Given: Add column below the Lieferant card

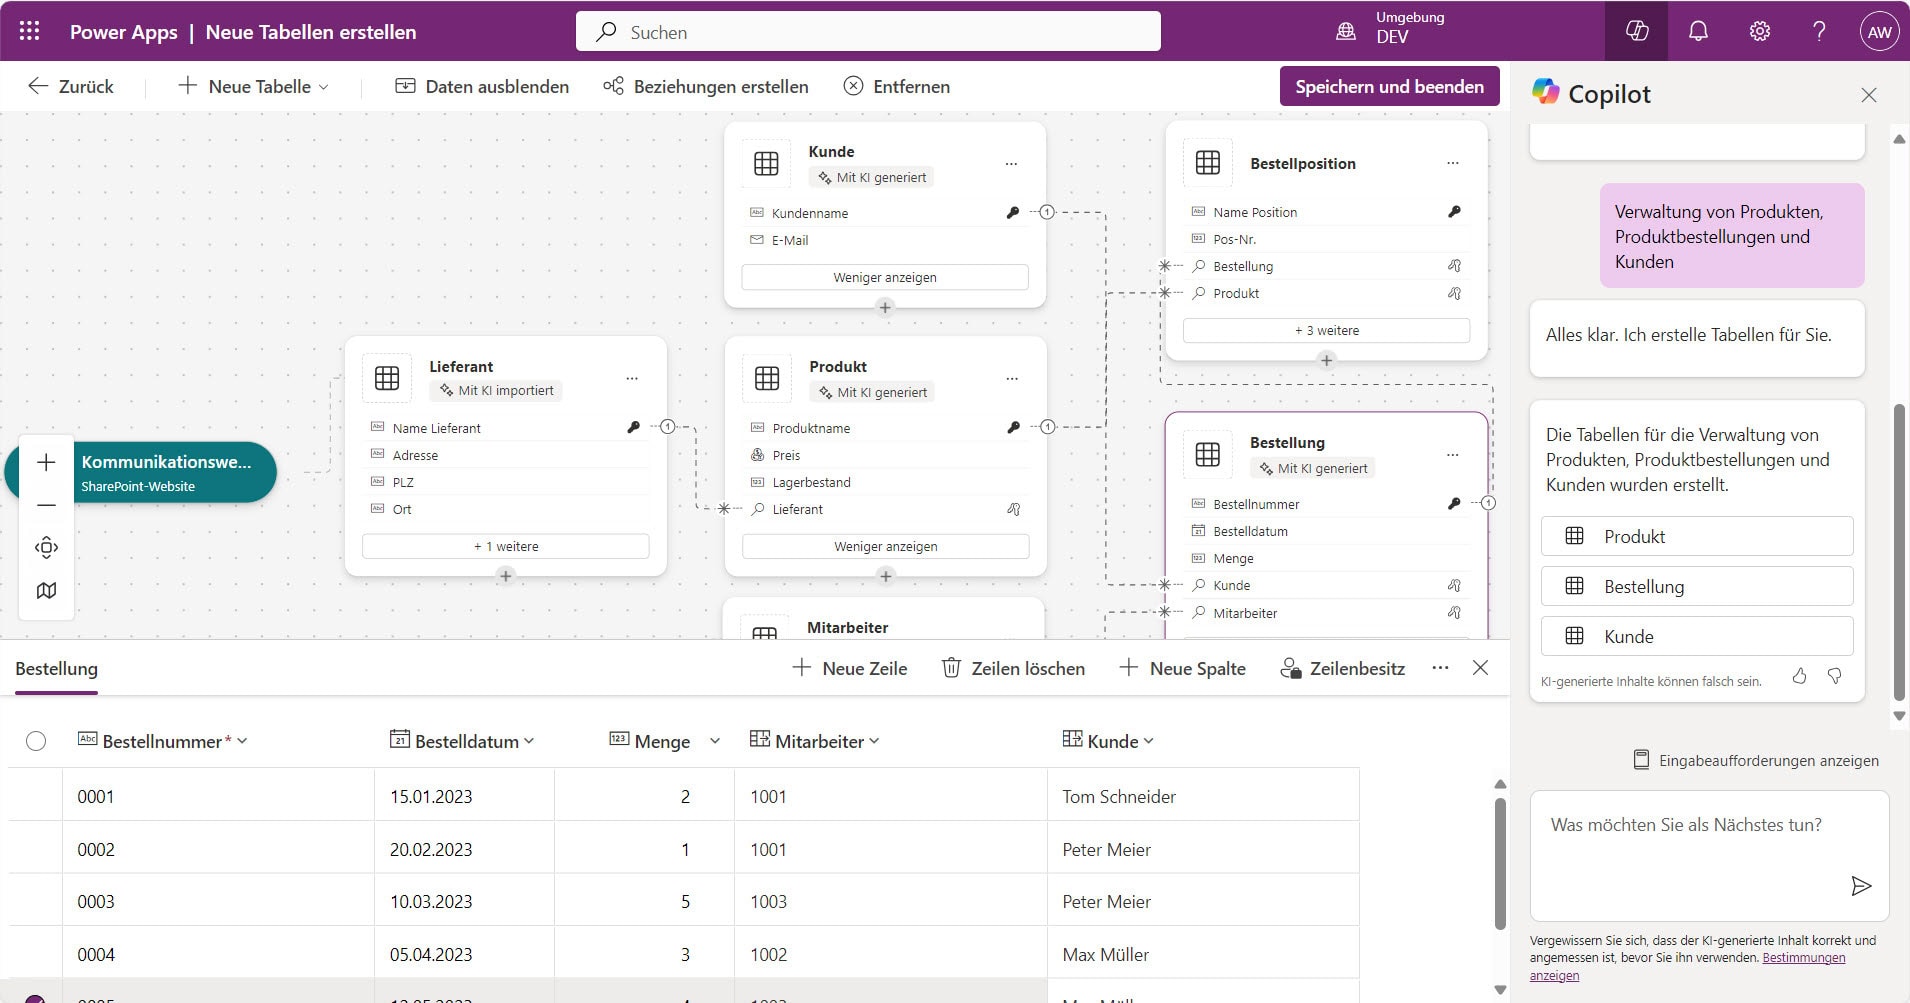Looking at the screenshot, I should 506,576.
